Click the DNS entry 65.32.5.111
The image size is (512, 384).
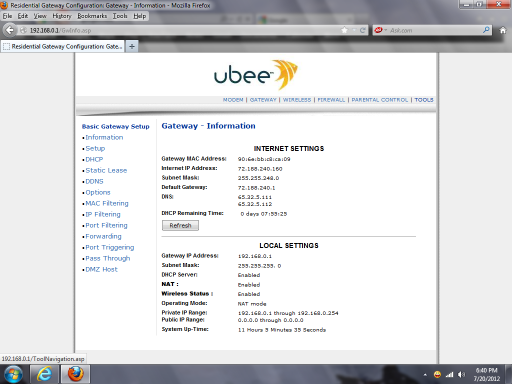[255, 197]
